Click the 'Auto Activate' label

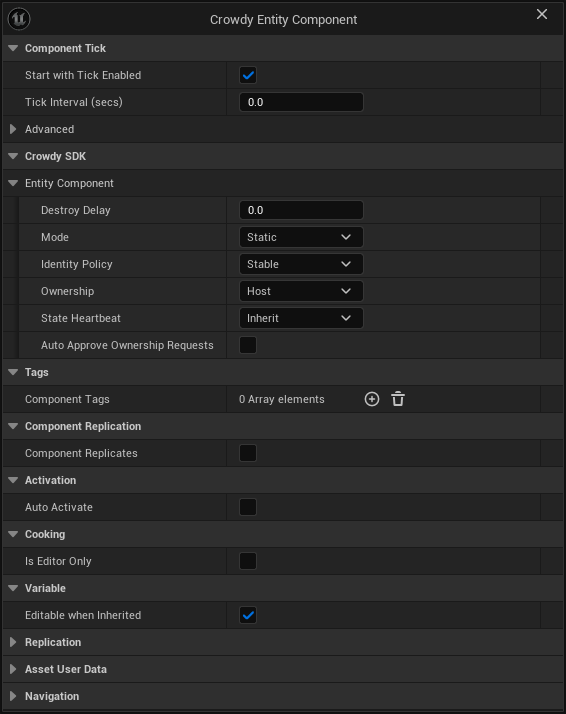coord(59,507)
